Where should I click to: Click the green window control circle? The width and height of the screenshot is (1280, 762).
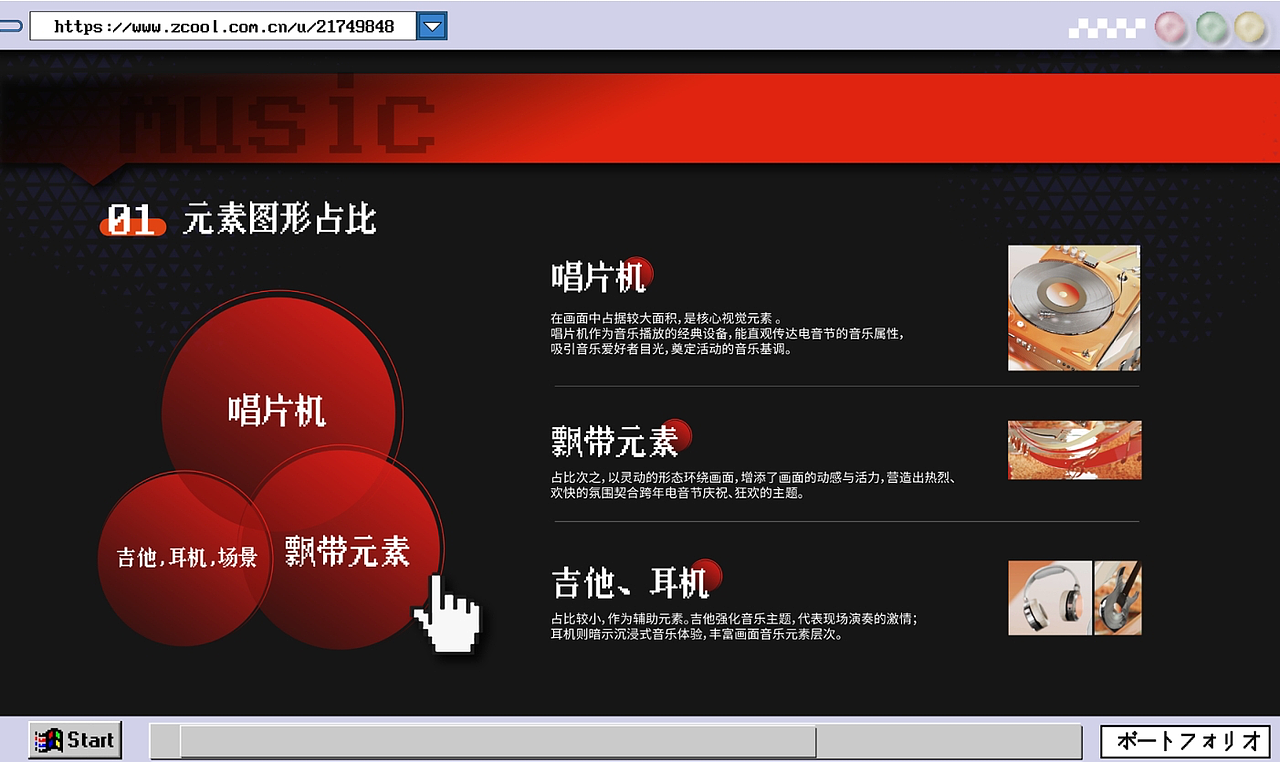(1211, 28)
